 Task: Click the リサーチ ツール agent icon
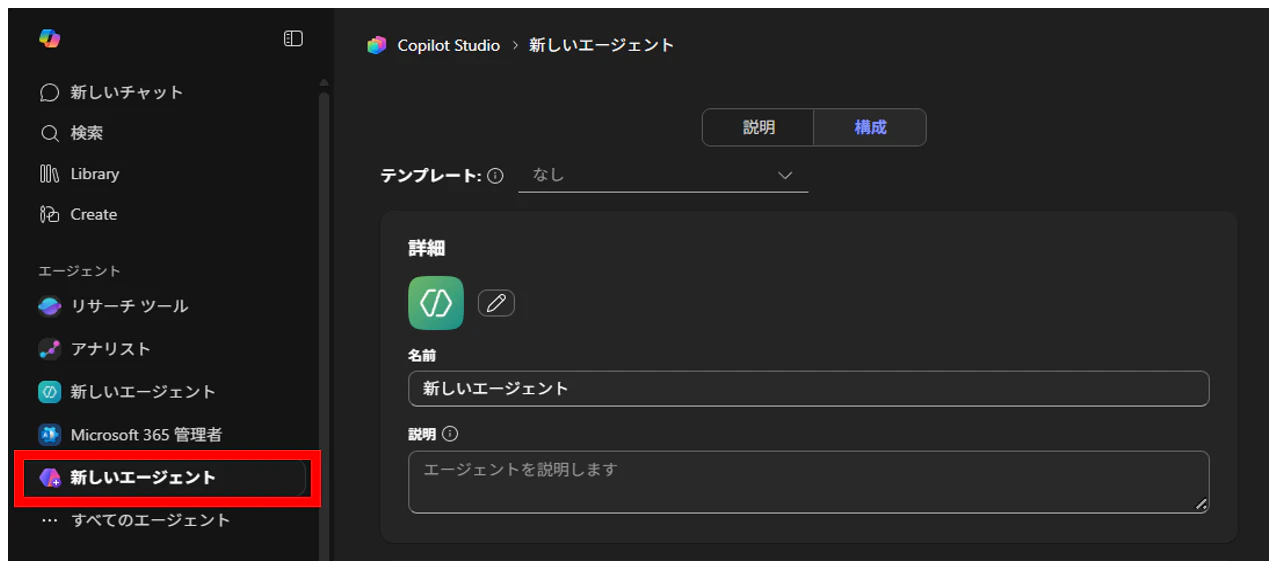(50, 306)
